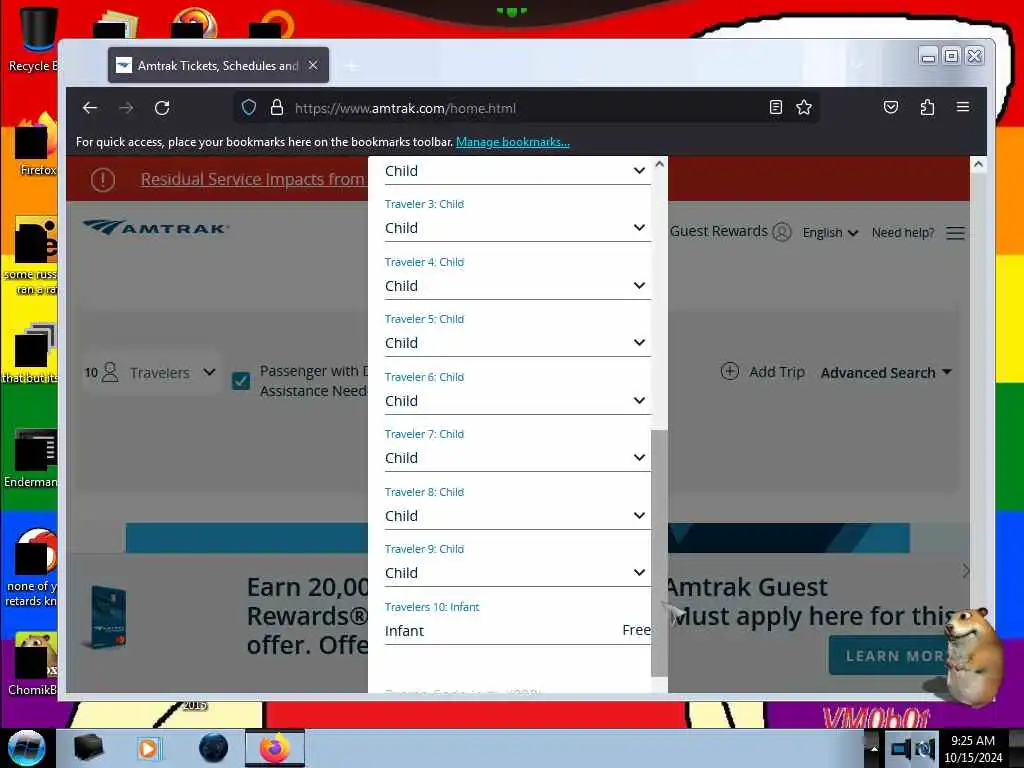The height and width of the screenshot is (768, 1024).
Task: Open the volume tray icon
Action: [924, 748]
